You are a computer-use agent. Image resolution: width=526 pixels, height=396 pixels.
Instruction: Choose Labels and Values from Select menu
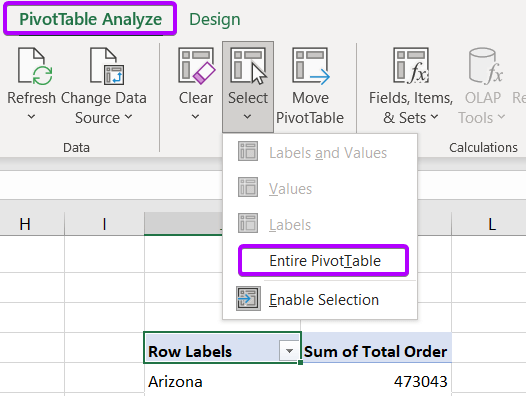coord(320,153)
